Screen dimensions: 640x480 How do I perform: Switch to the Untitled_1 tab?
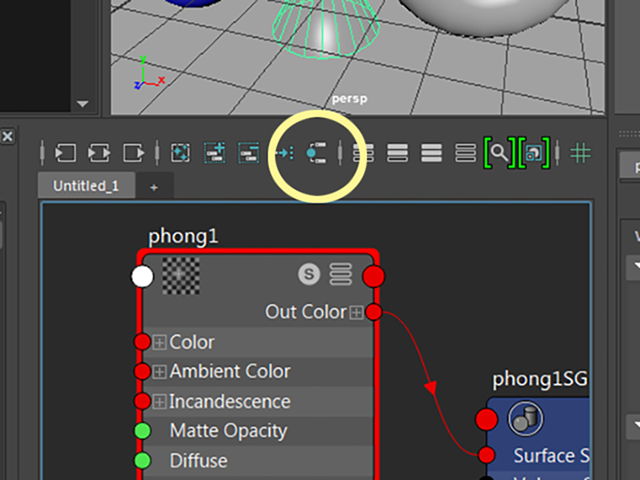coord(86,186)
